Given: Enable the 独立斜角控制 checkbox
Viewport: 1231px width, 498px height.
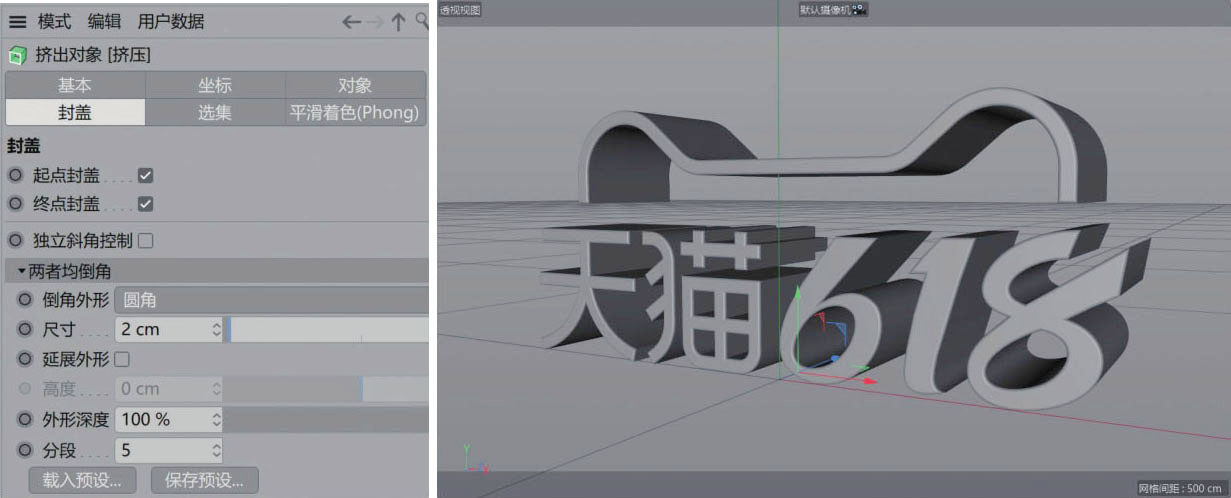Looking at the screenshot, I should click(x=145, y=240).
